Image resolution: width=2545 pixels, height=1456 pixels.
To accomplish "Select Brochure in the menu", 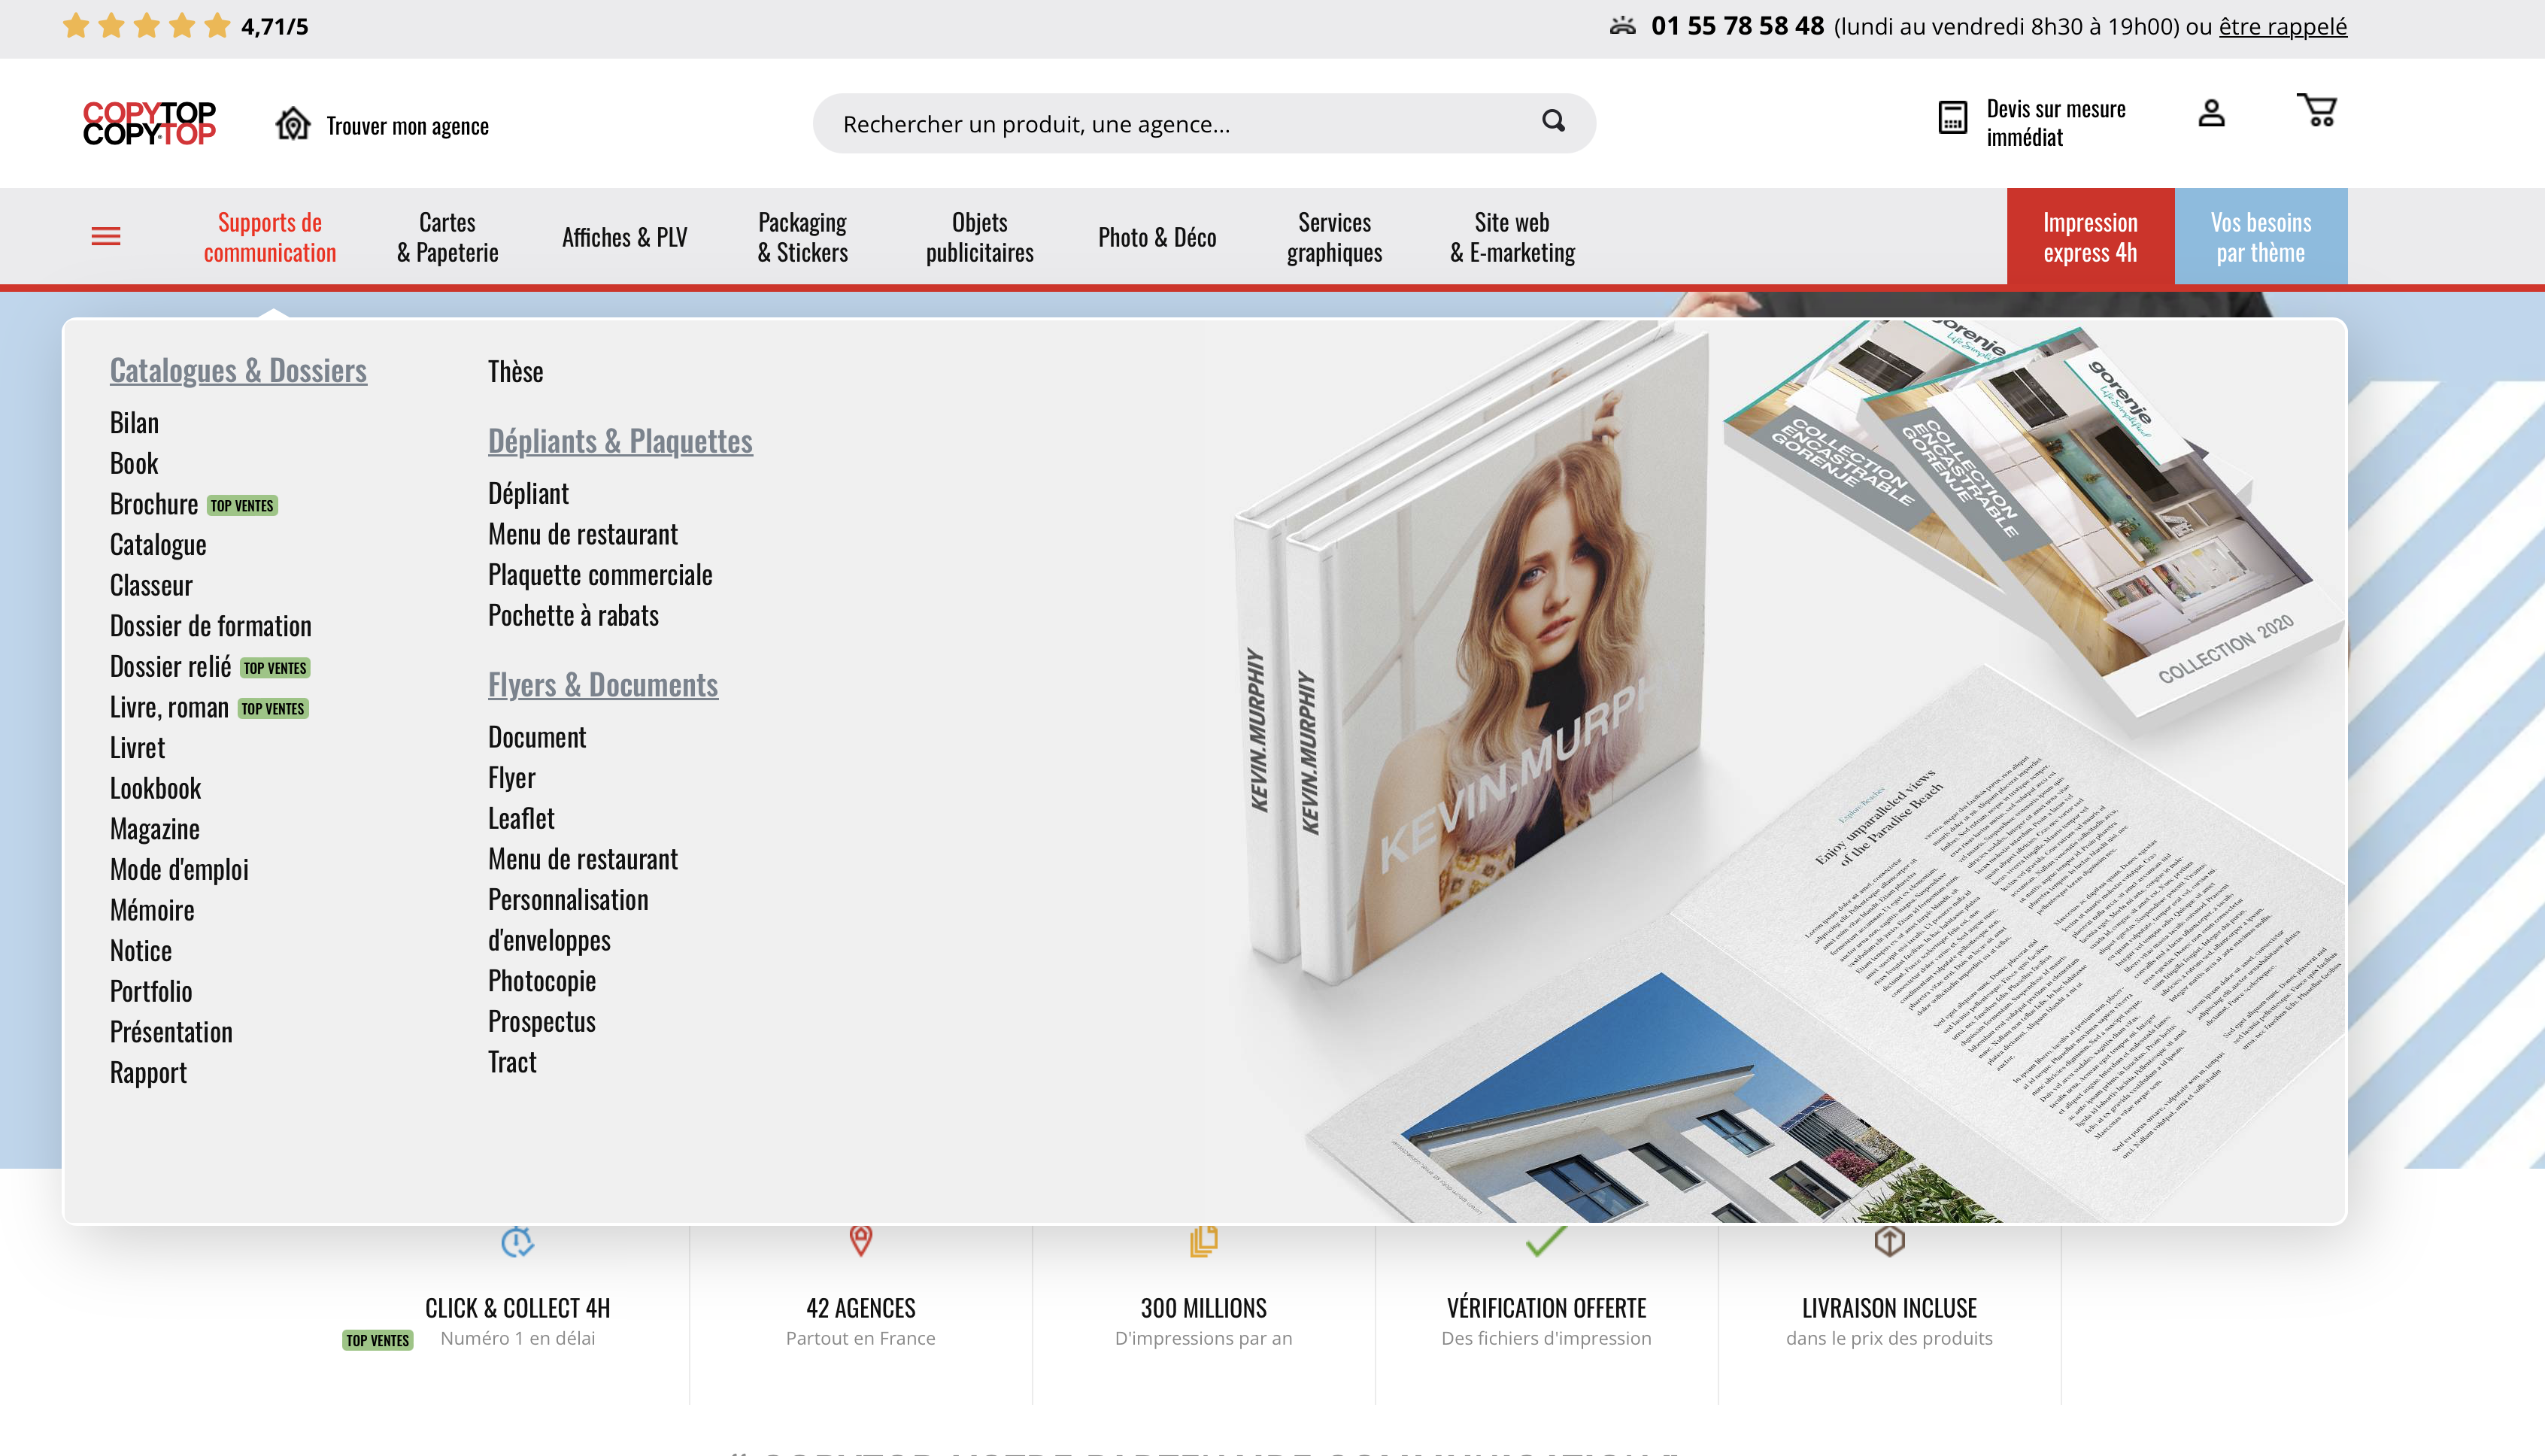I will pos(154,504).
